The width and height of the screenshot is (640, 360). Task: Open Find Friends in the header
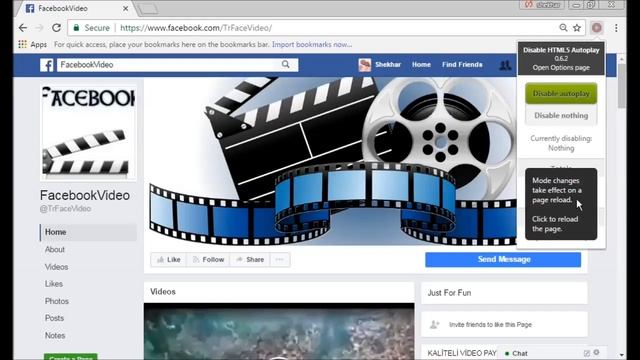pyautogui.click(x=462, y=64)
